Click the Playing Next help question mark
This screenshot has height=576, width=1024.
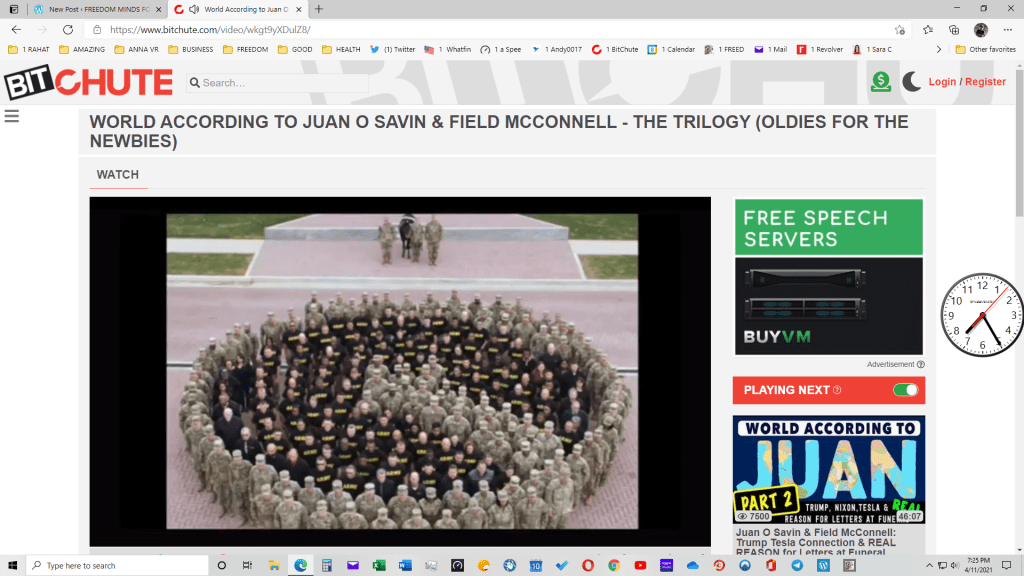(x=837, y=390)
